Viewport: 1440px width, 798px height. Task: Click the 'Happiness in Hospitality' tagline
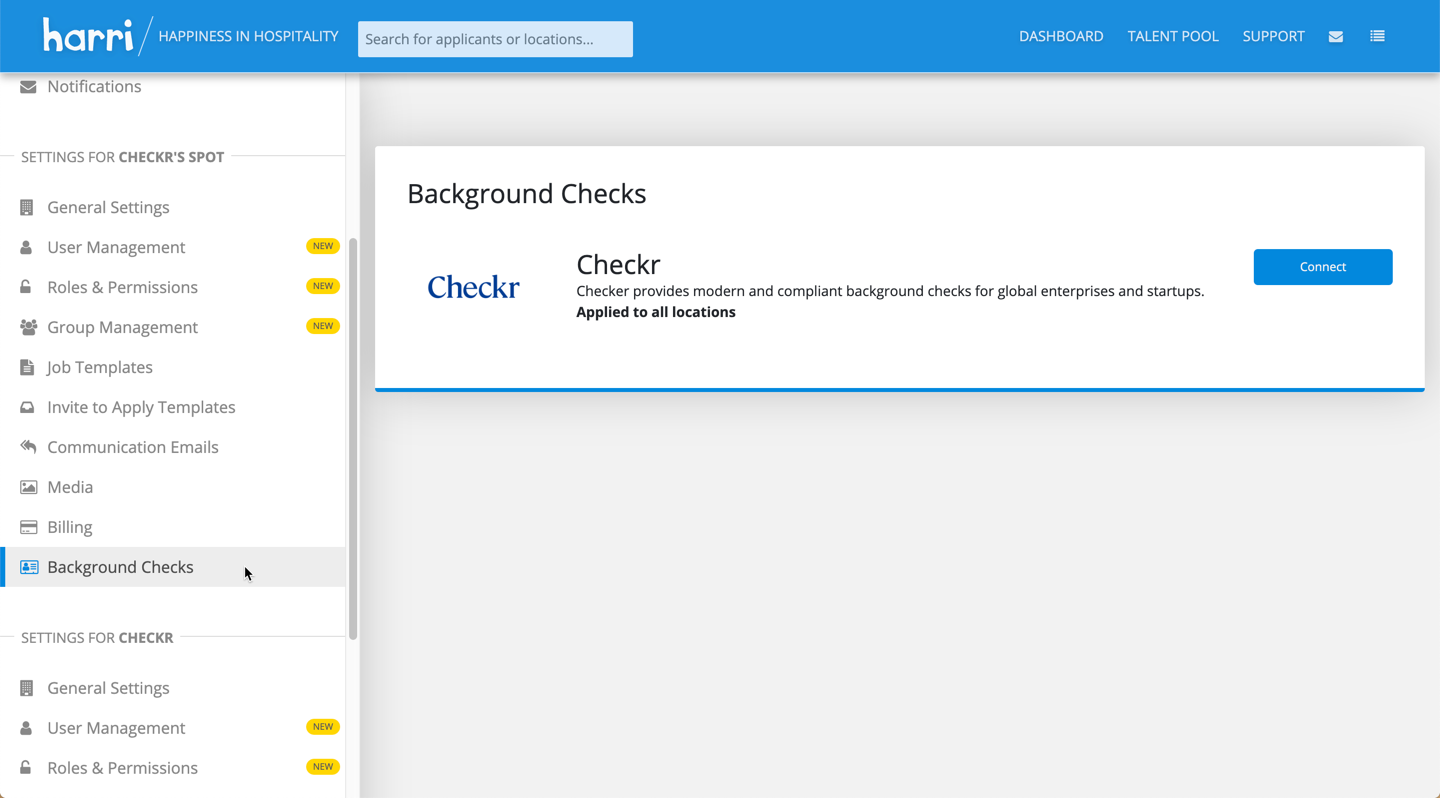click(248, 36)
